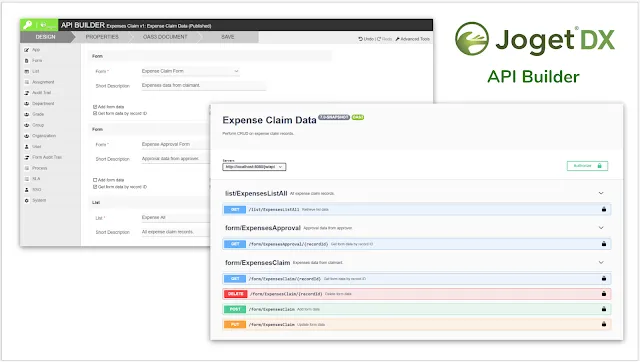Select the App icon in sidebar

pos(27,50)
